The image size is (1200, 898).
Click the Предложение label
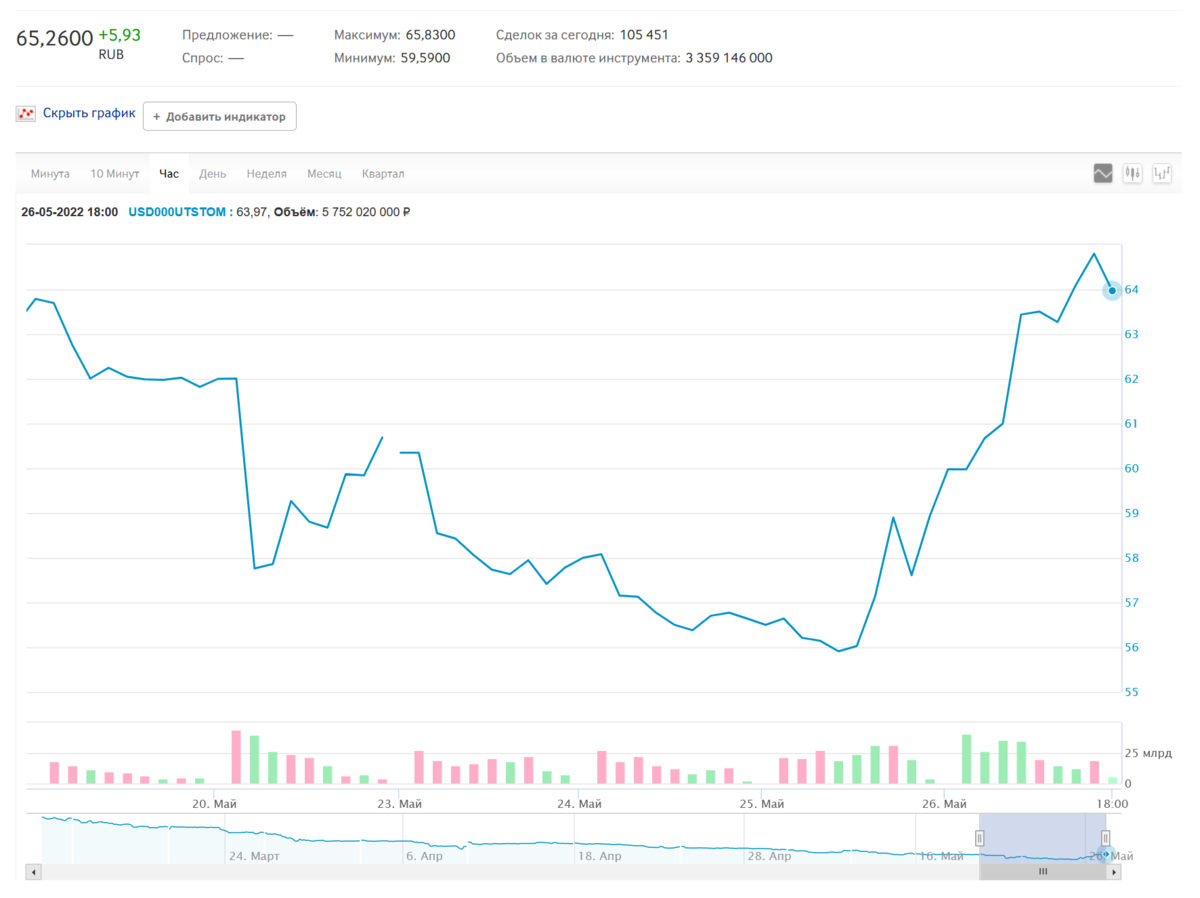point(227,35)
